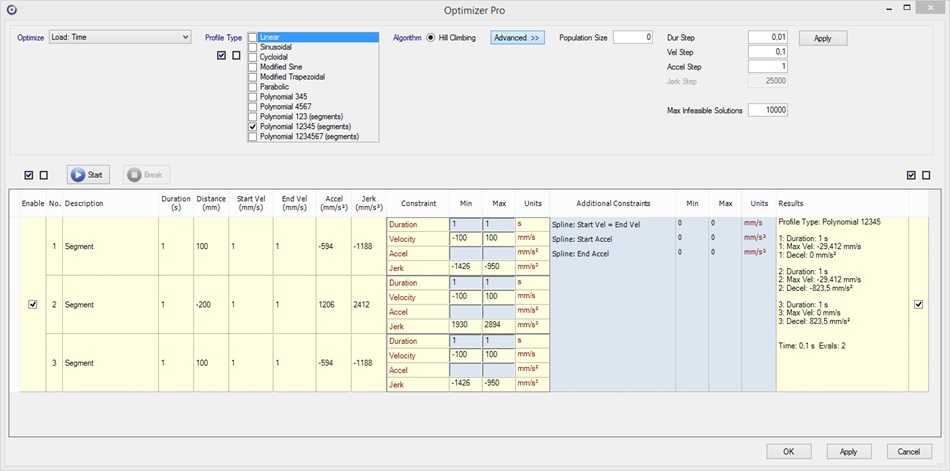Click the Start optimization play button
This screenshot has height=471, width=950.
[88, 174]
